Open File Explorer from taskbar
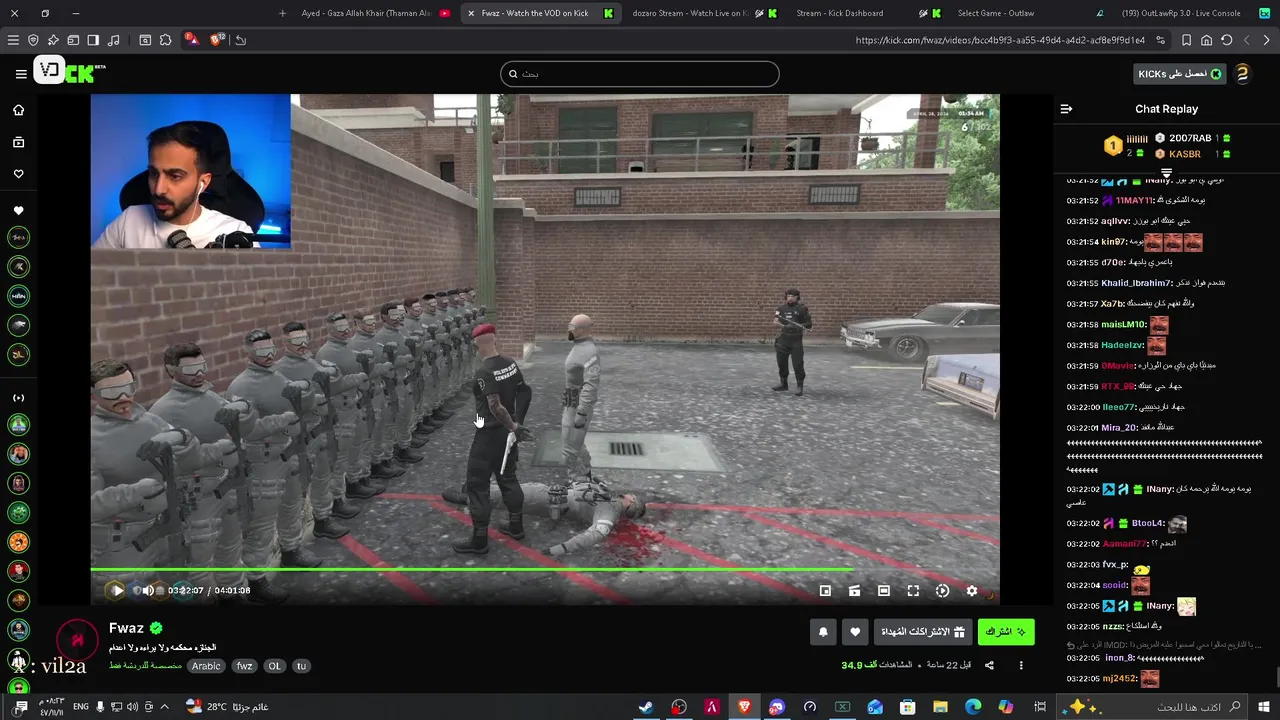Image resolution: width=1280 pixels, height=720 pixels. [x=940, y=707]
